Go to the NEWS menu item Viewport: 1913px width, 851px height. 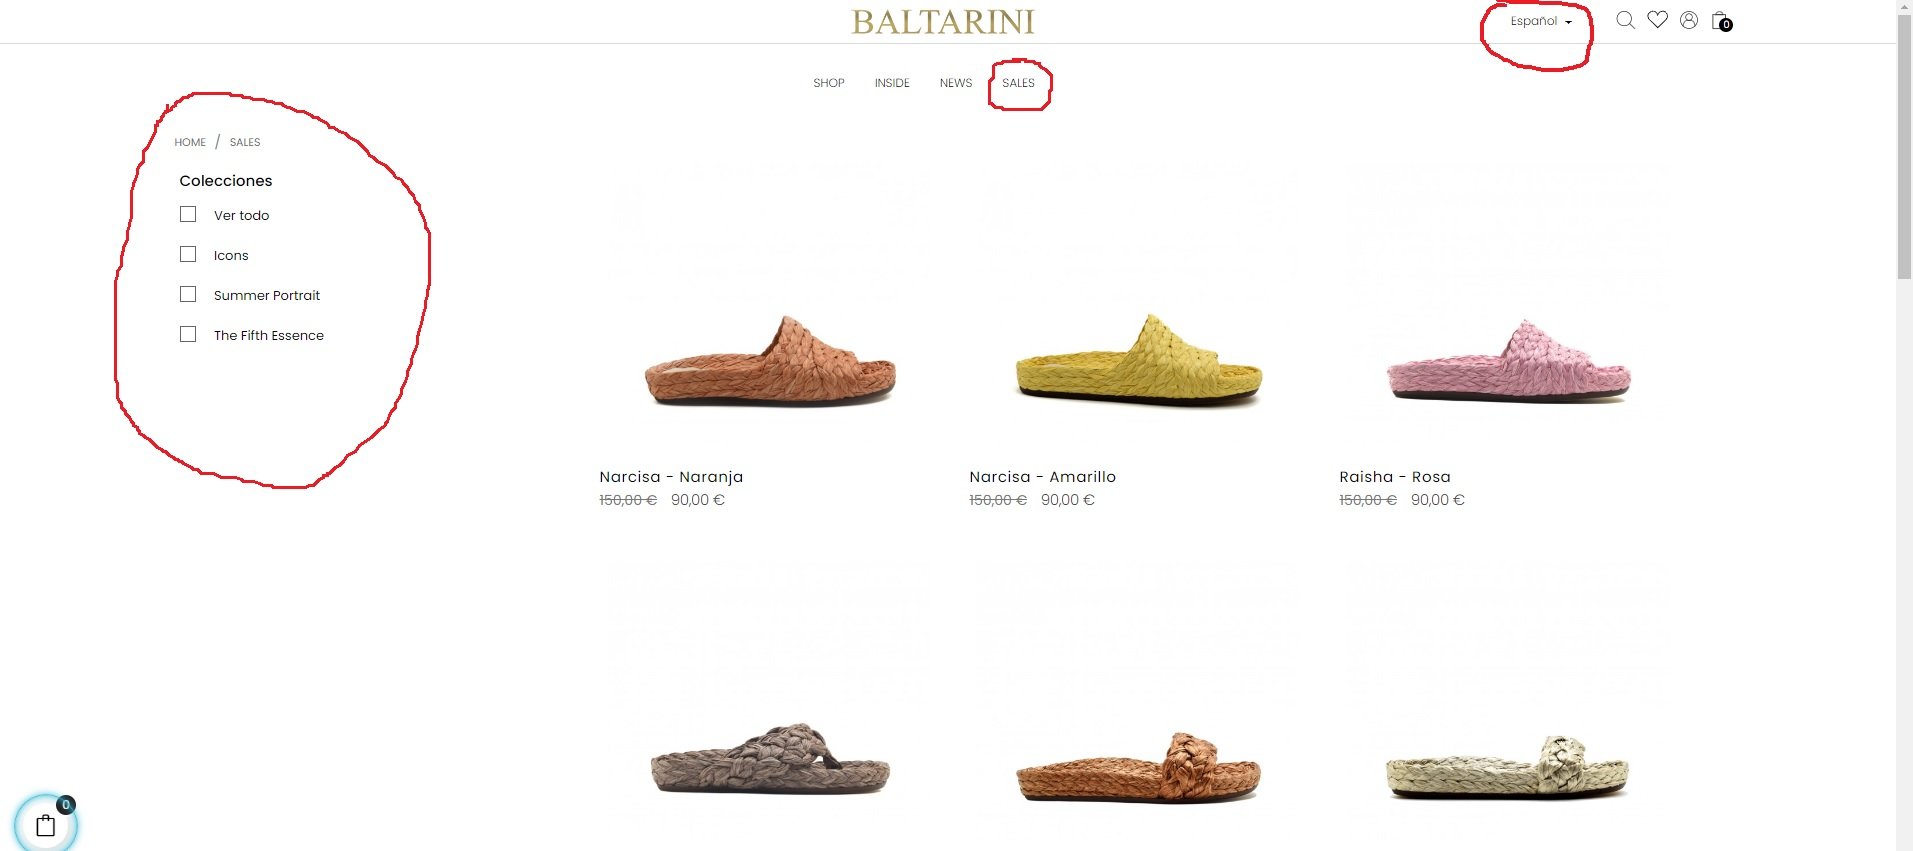click(x=956, y=83)
